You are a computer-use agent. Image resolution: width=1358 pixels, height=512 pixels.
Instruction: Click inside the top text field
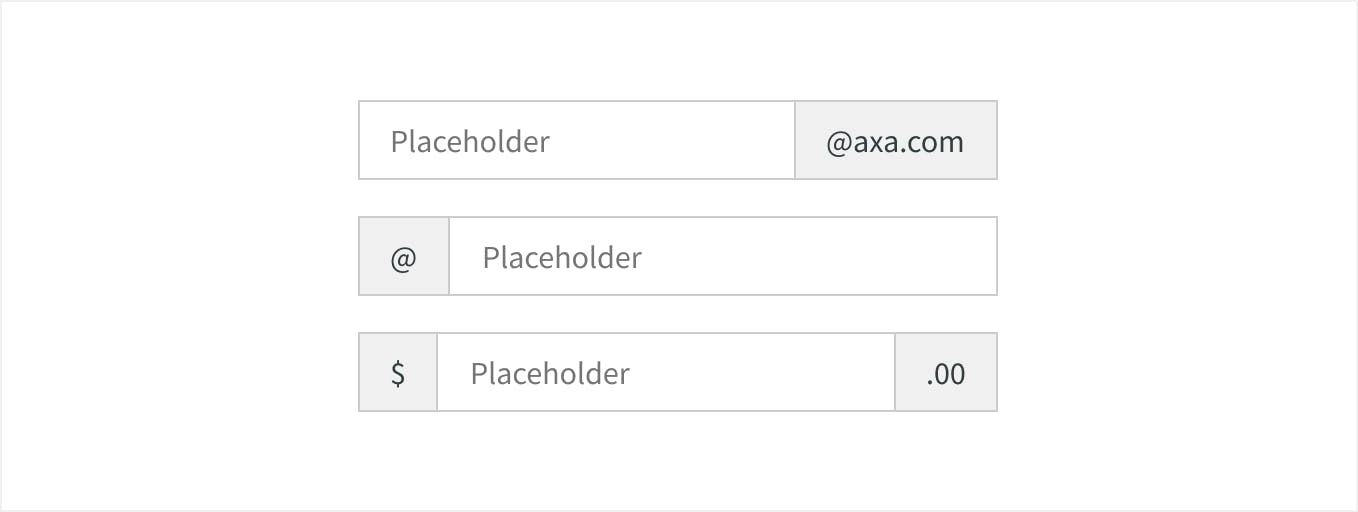pyautogui.click(x=650, y=141)
